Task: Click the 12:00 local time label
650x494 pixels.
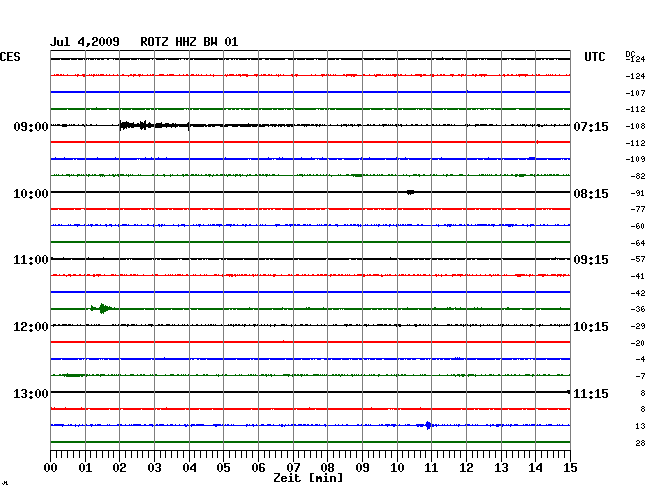Action: (x=31, y=327)
